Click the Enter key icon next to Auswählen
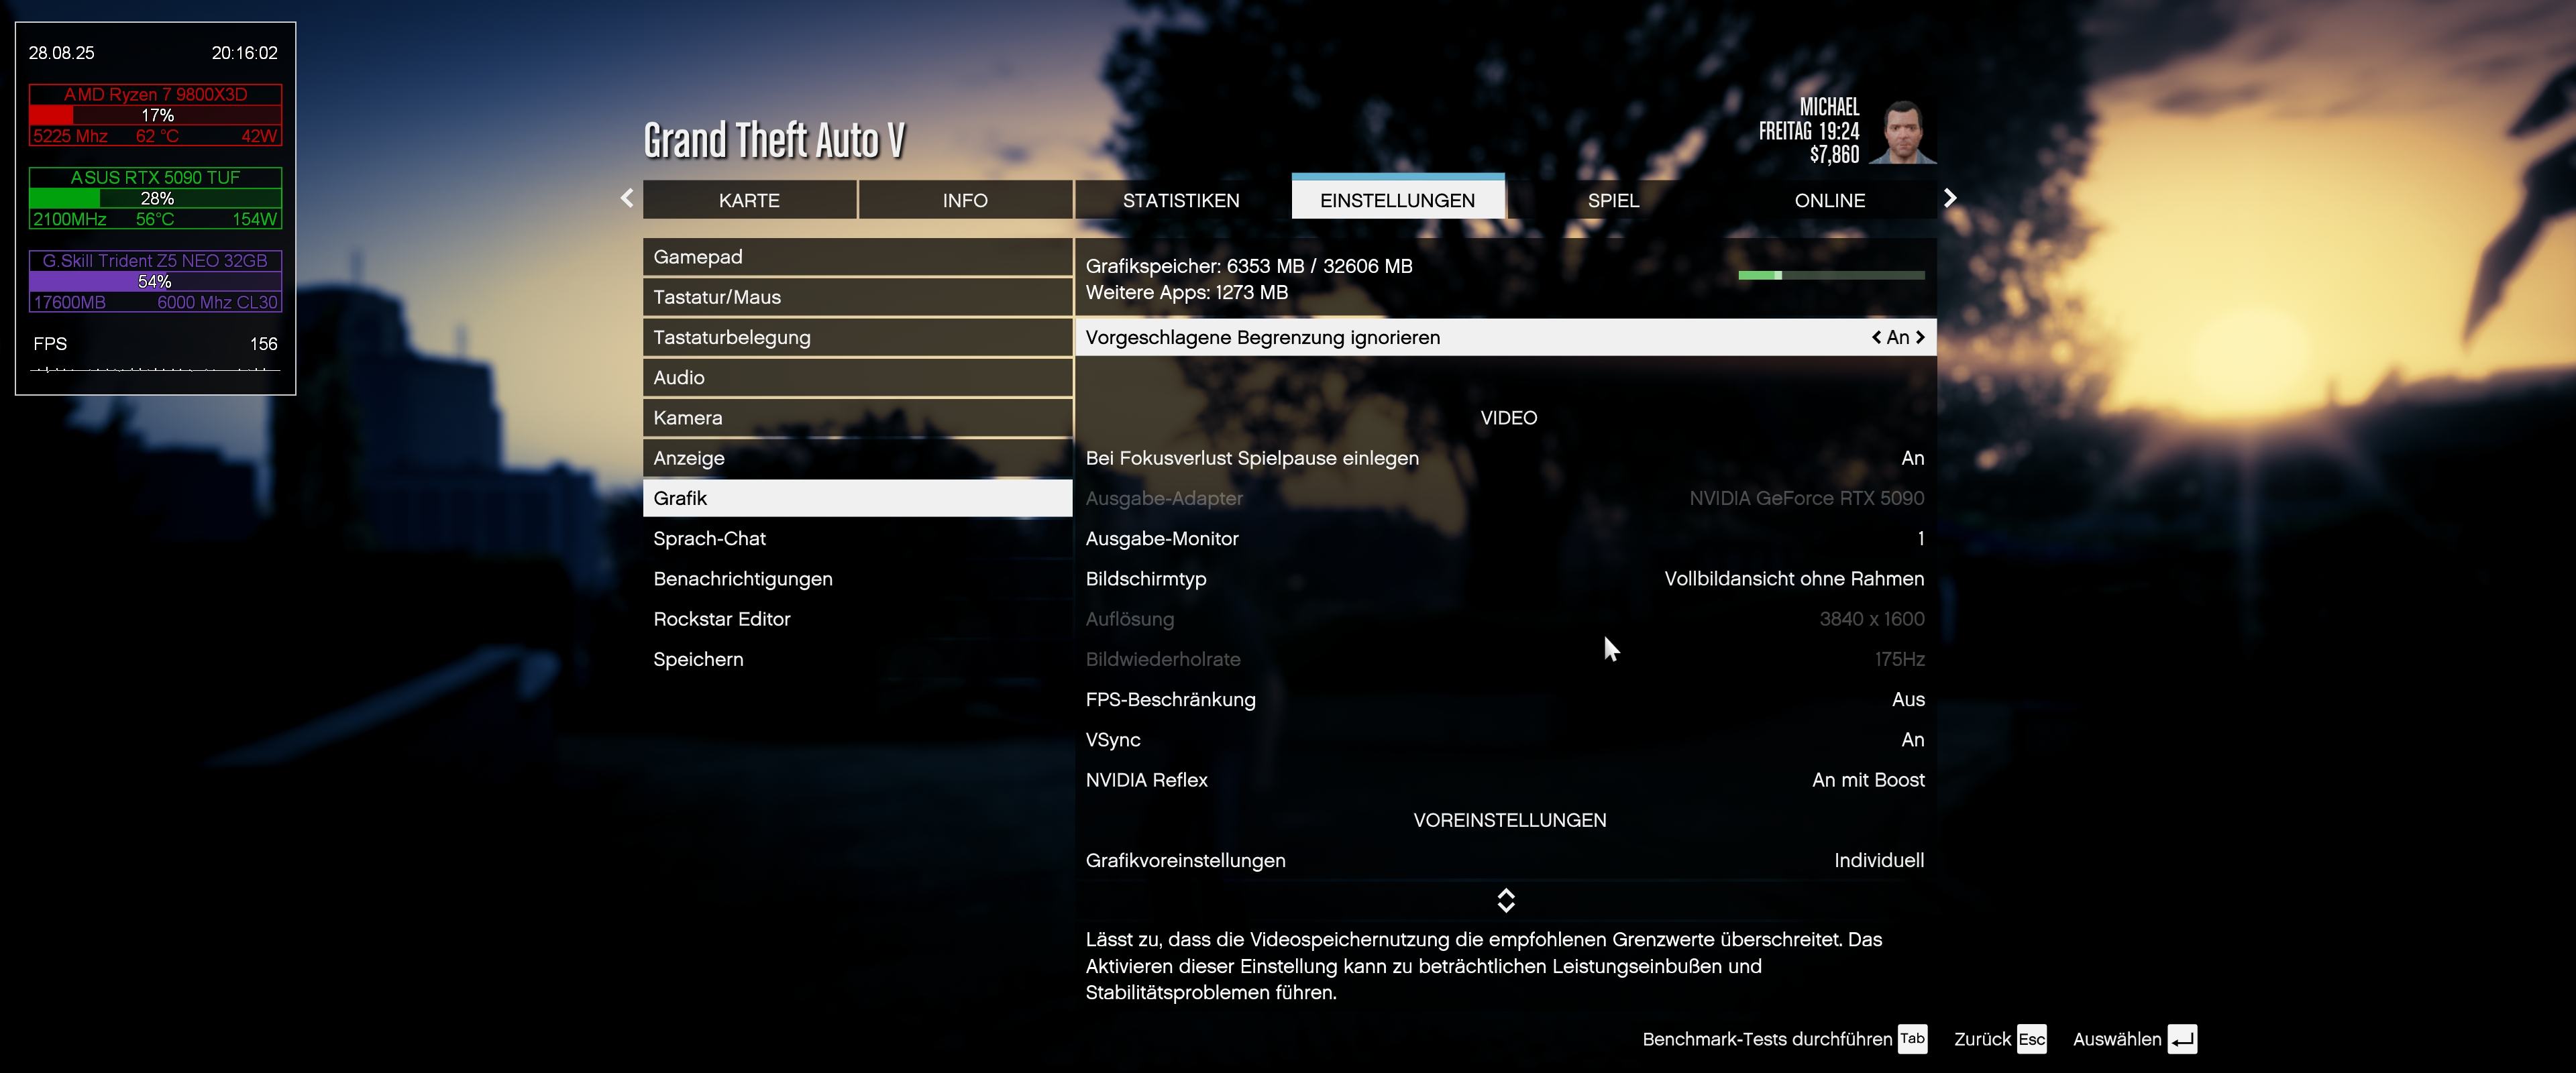The image size is (2576, 1073). click(2182, 1039)
